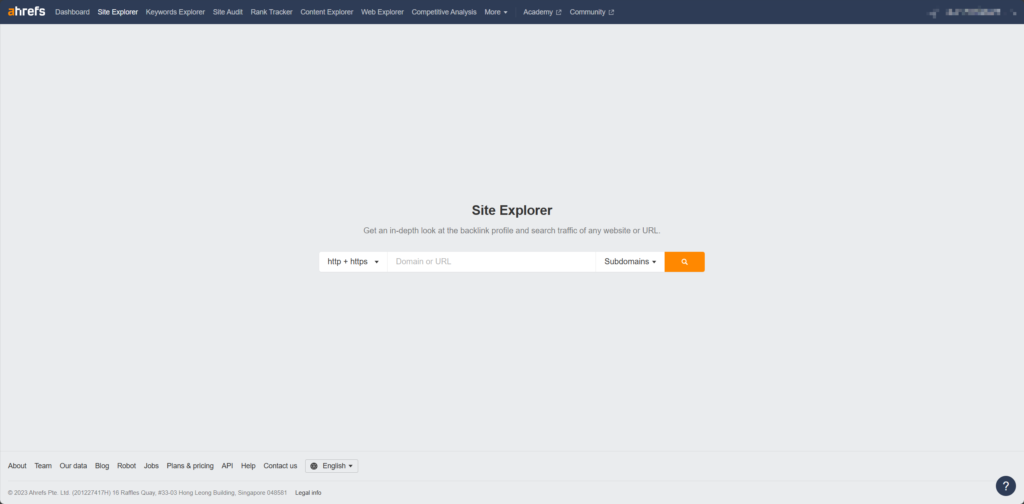Go to Dashboard
The width and height of the screenshot is (1024, 504).
click(x=72, y=12)
